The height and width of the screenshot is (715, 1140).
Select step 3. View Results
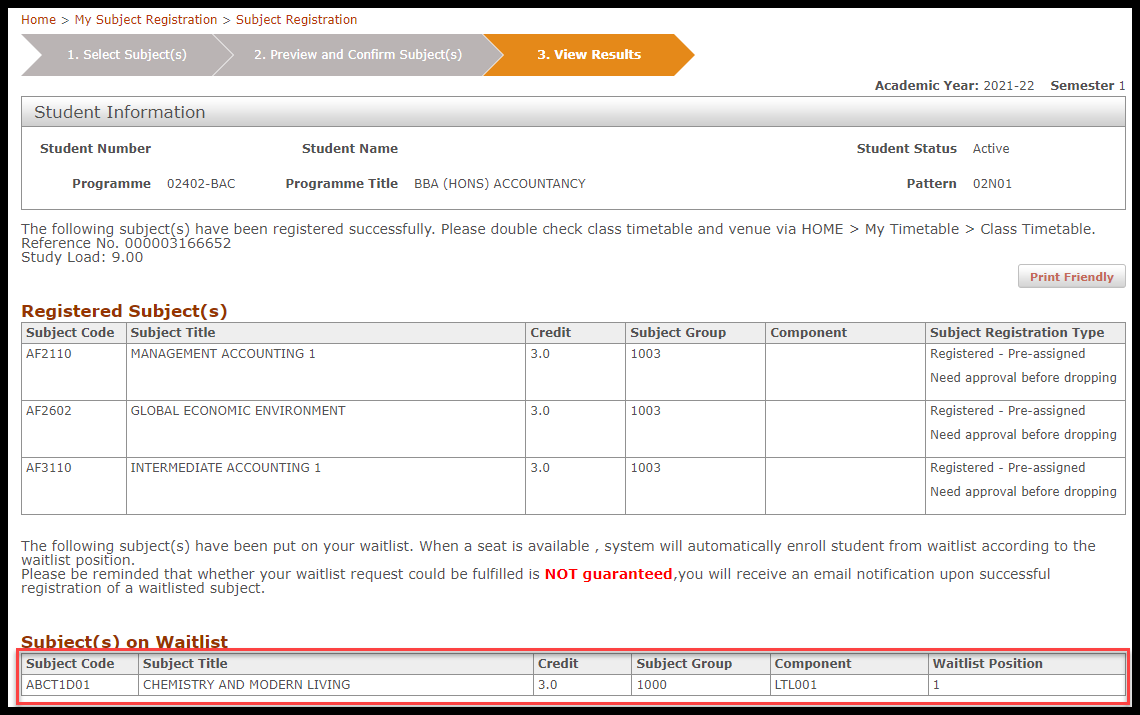[x=589, y=55]
